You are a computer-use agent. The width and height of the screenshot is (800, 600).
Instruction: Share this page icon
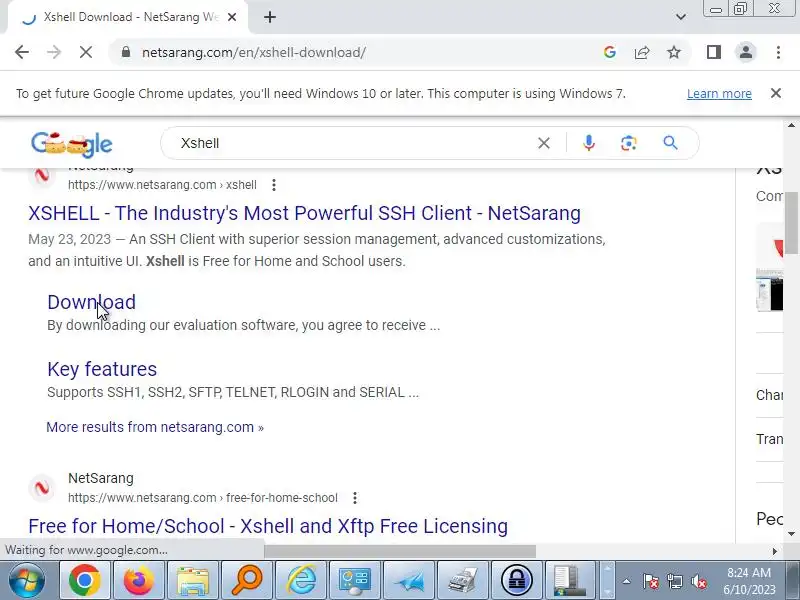(642, 52)
